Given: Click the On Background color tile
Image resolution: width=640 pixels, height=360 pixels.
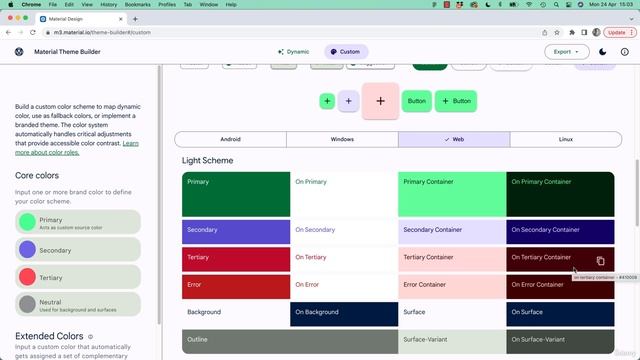Looking at the screenshot, I should tap(344, 314).
